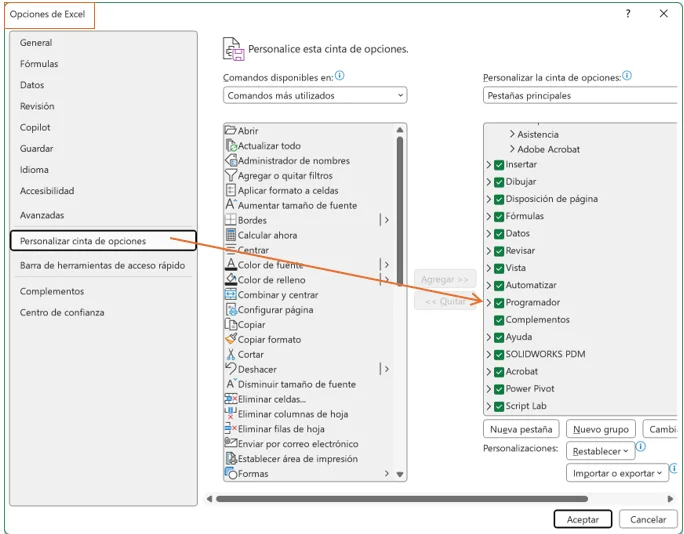The width and height of the screenshot is (684, 534).
Task: Click the Combinar y centrar icon
Action: (230, 294)
